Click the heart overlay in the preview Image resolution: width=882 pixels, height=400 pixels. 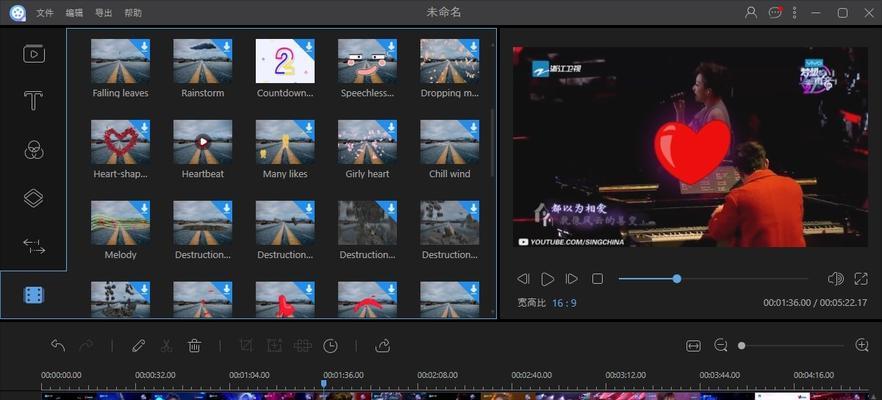[692, 151]
